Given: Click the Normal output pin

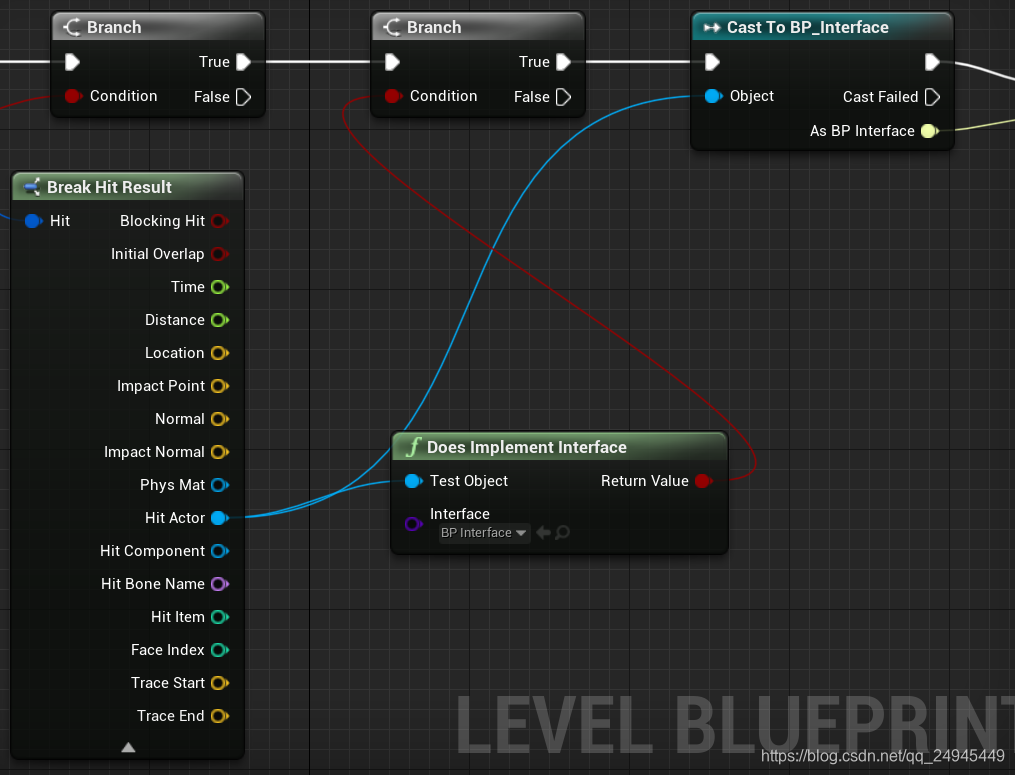Looking at the screenshot, I should click(219, 419).
